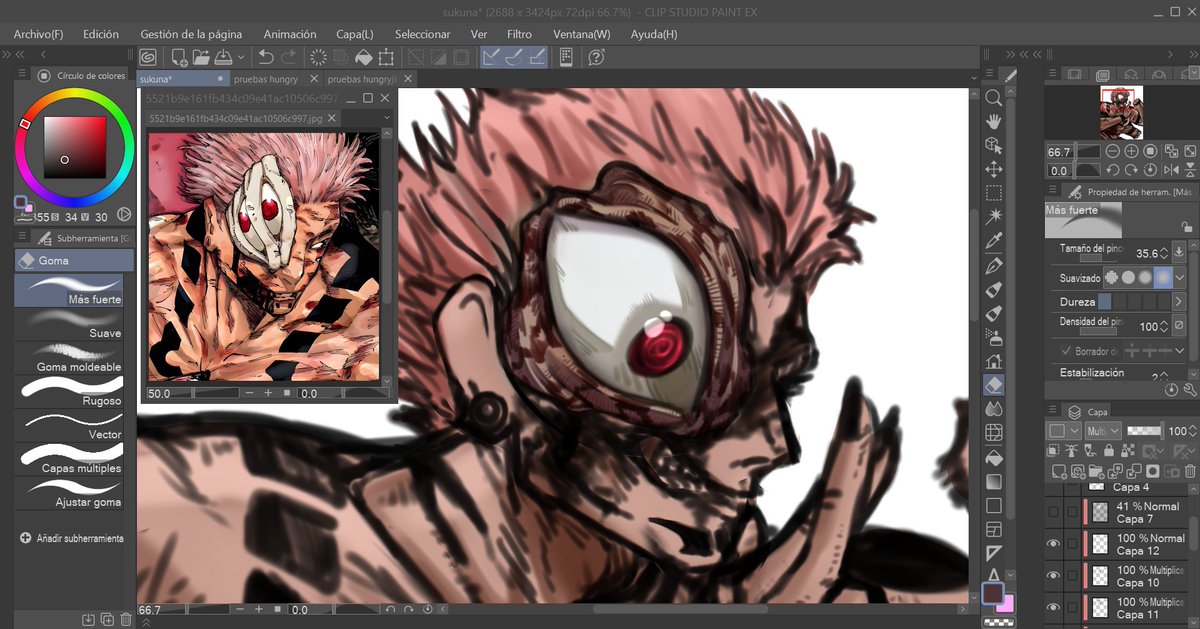1200x629 pixels.
Task: Click Añadir subherramienta
Action: pyautogui.click(x=70, y=538)
